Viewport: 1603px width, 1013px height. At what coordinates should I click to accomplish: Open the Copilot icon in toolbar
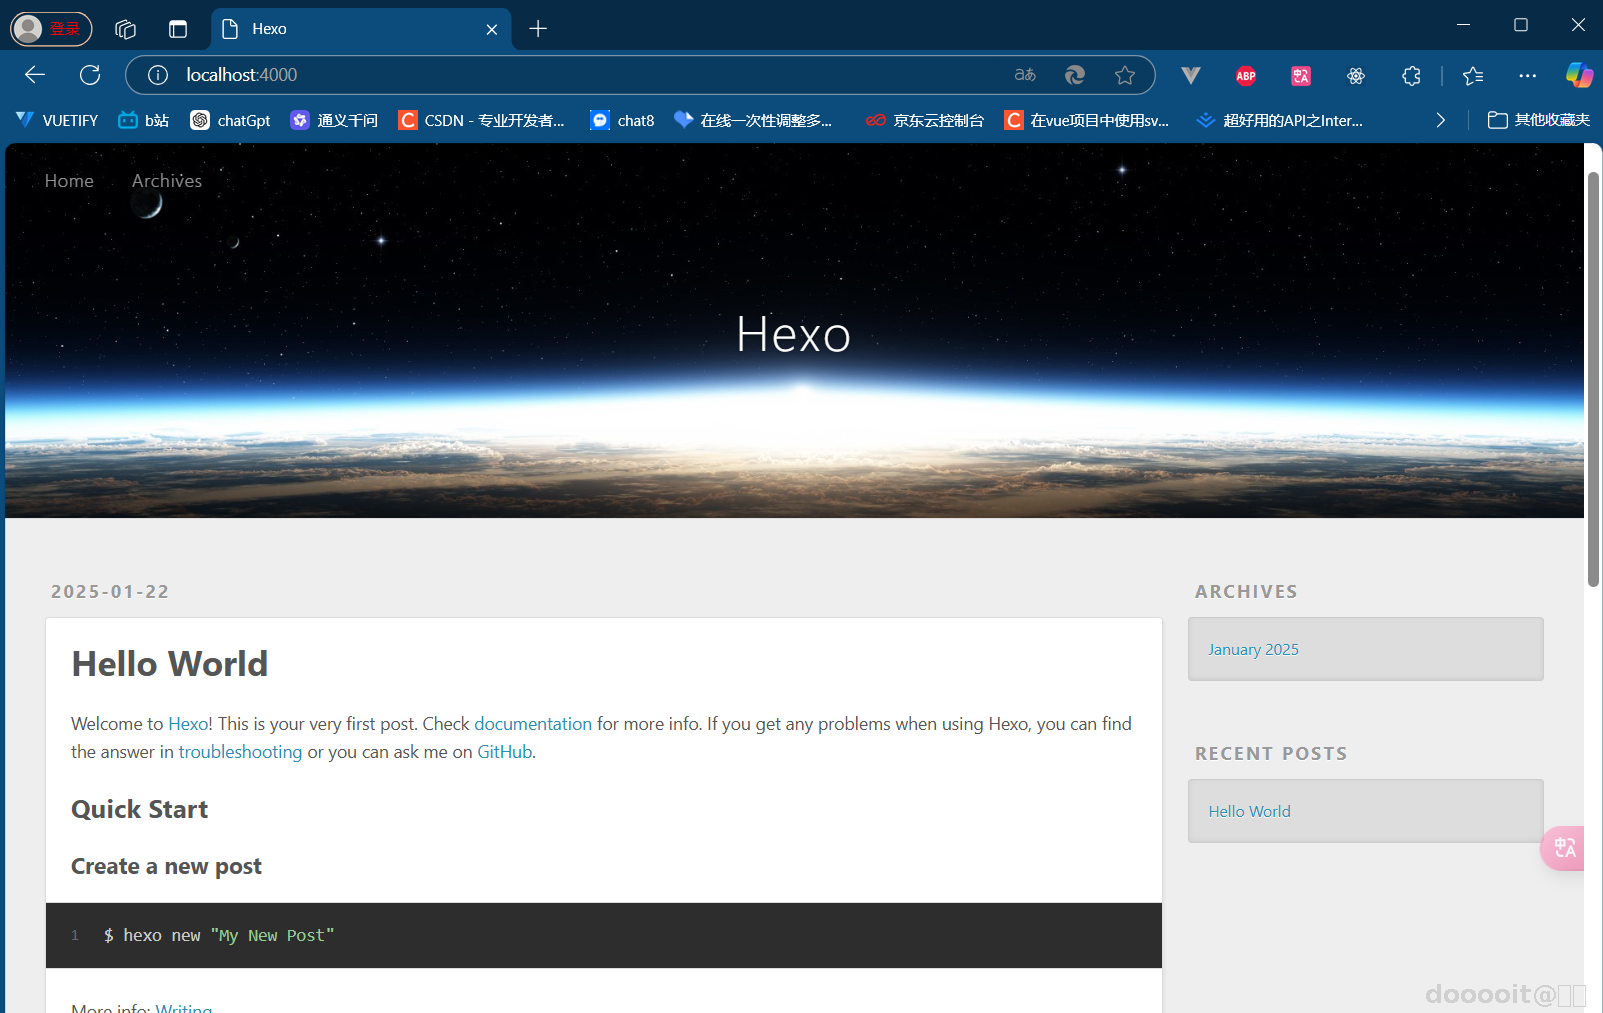(x=1579, y=75)
